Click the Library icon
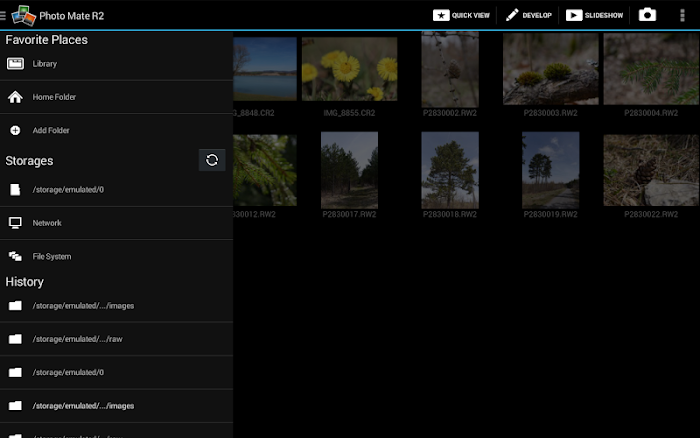This screenshot has width=700, height=438. (x=15, y=63)
